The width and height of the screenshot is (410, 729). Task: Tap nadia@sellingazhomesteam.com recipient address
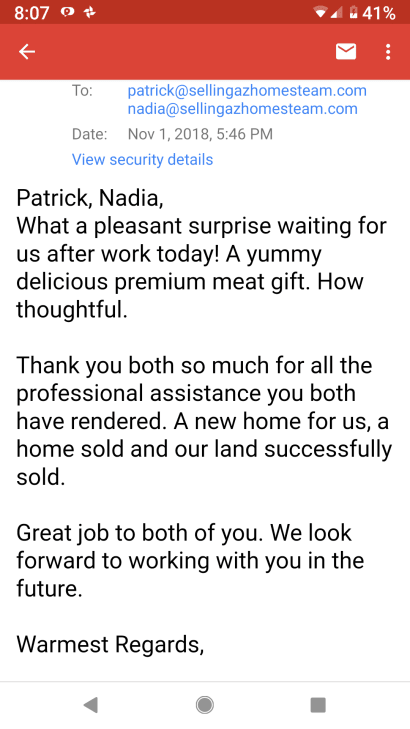(243, 109)
